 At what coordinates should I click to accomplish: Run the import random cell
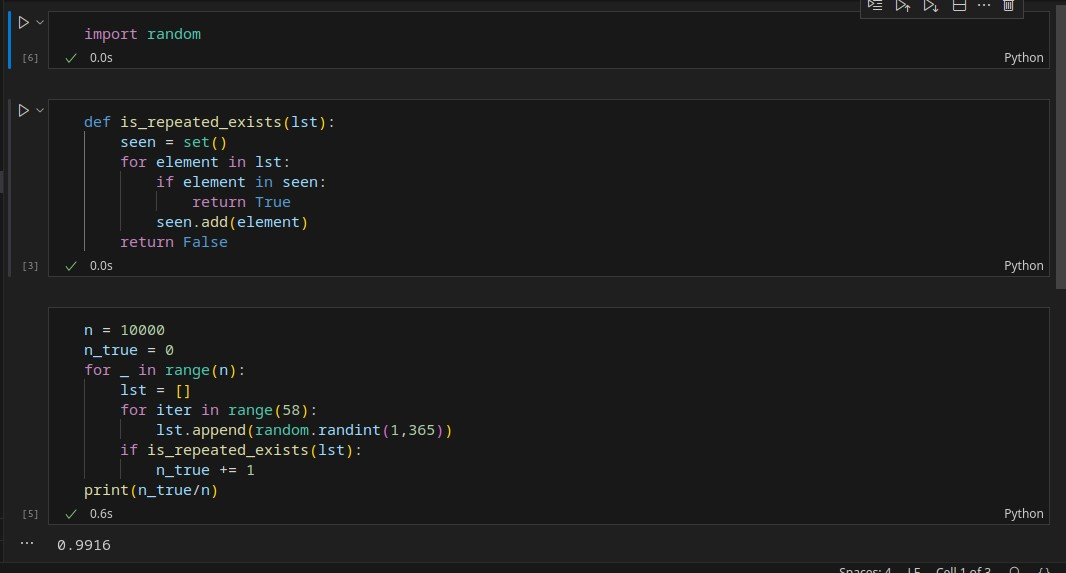click(x=24, y=22)
